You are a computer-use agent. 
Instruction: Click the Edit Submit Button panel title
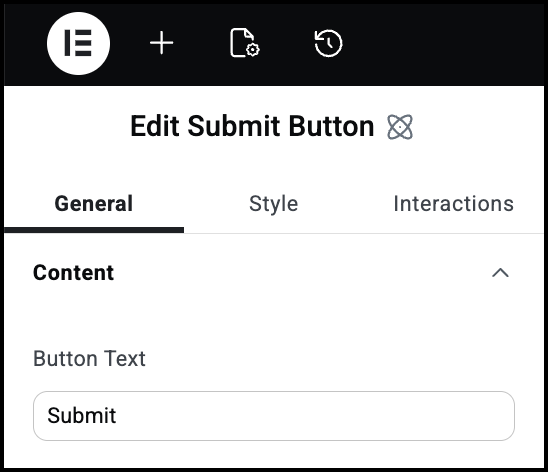point(252,126)
